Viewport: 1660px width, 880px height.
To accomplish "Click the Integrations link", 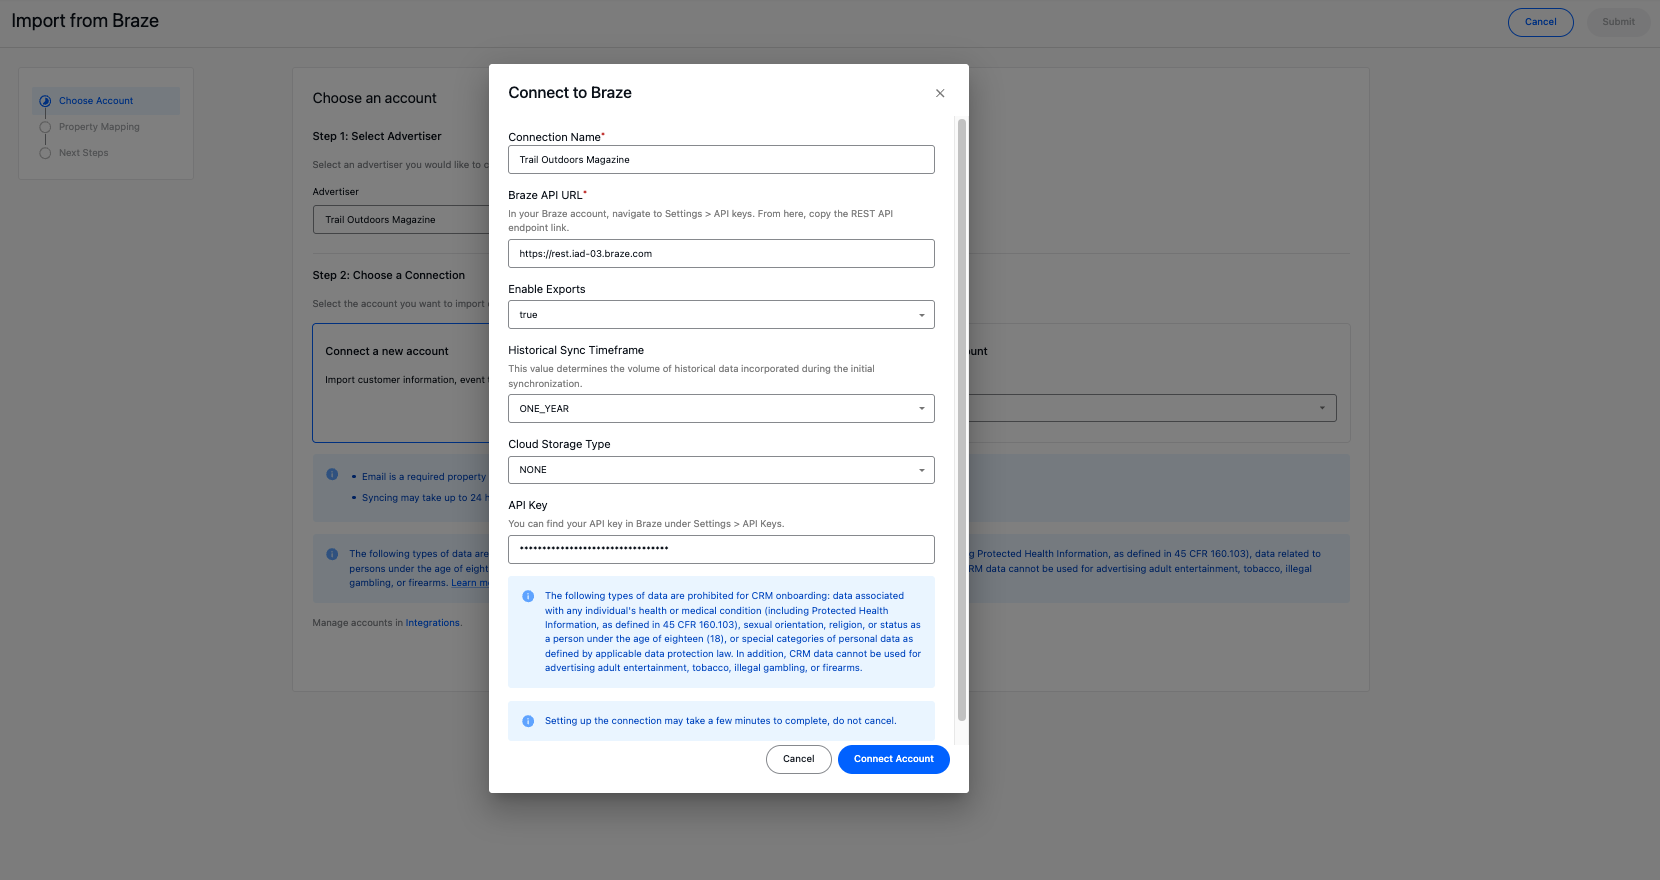I will 433,623.
